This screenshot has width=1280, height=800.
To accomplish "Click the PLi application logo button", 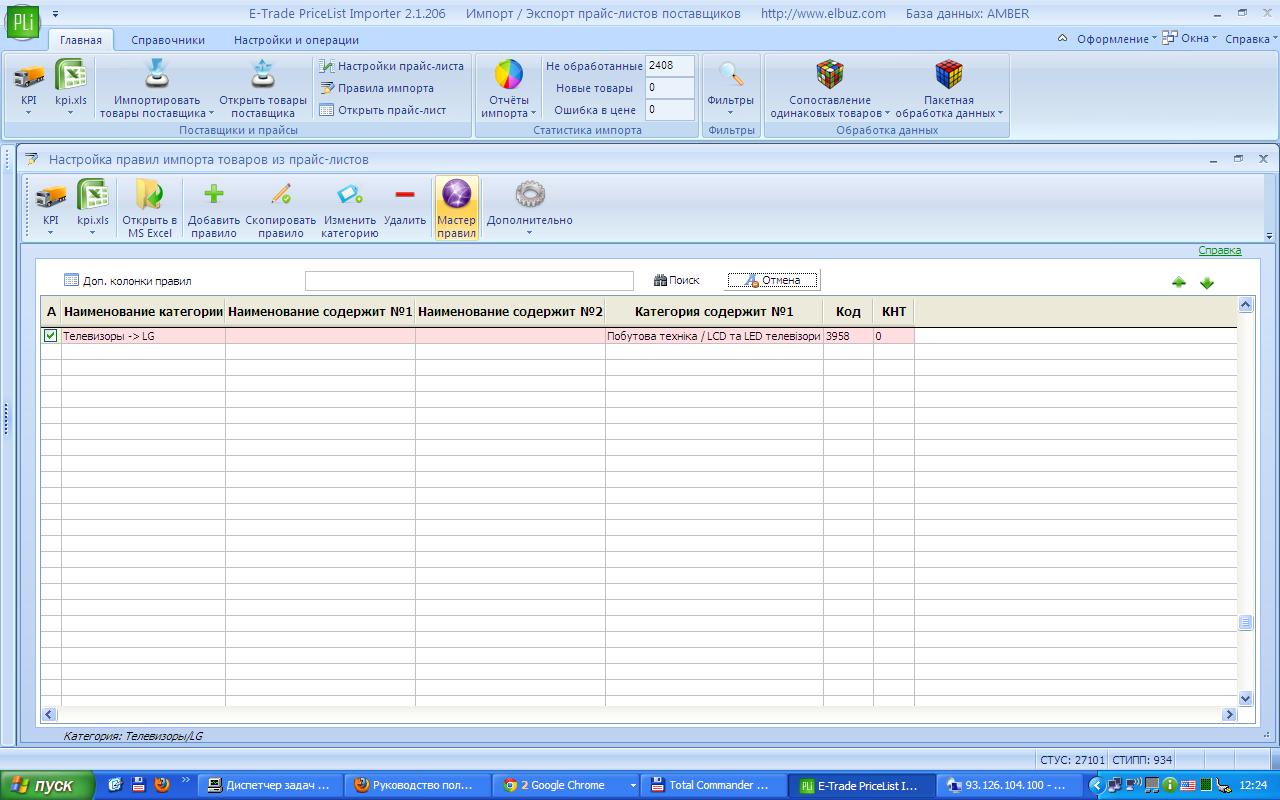I will click(22, 20).
